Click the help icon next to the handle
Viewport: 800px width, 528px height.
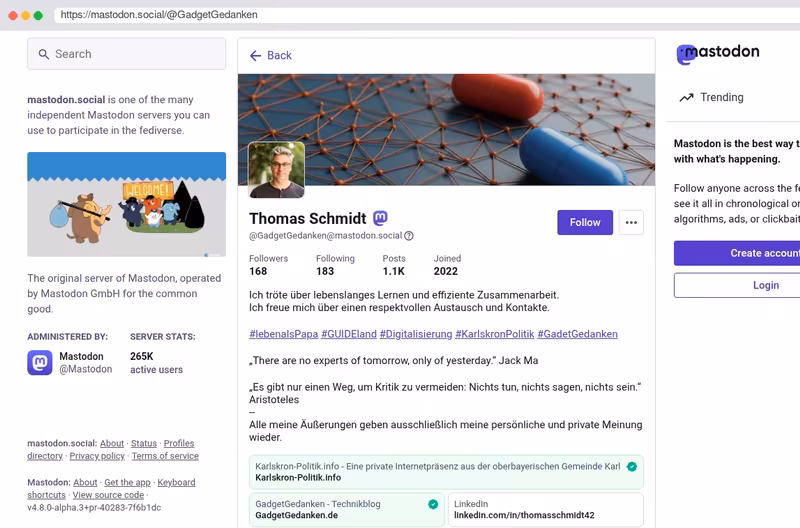point(409,236)
